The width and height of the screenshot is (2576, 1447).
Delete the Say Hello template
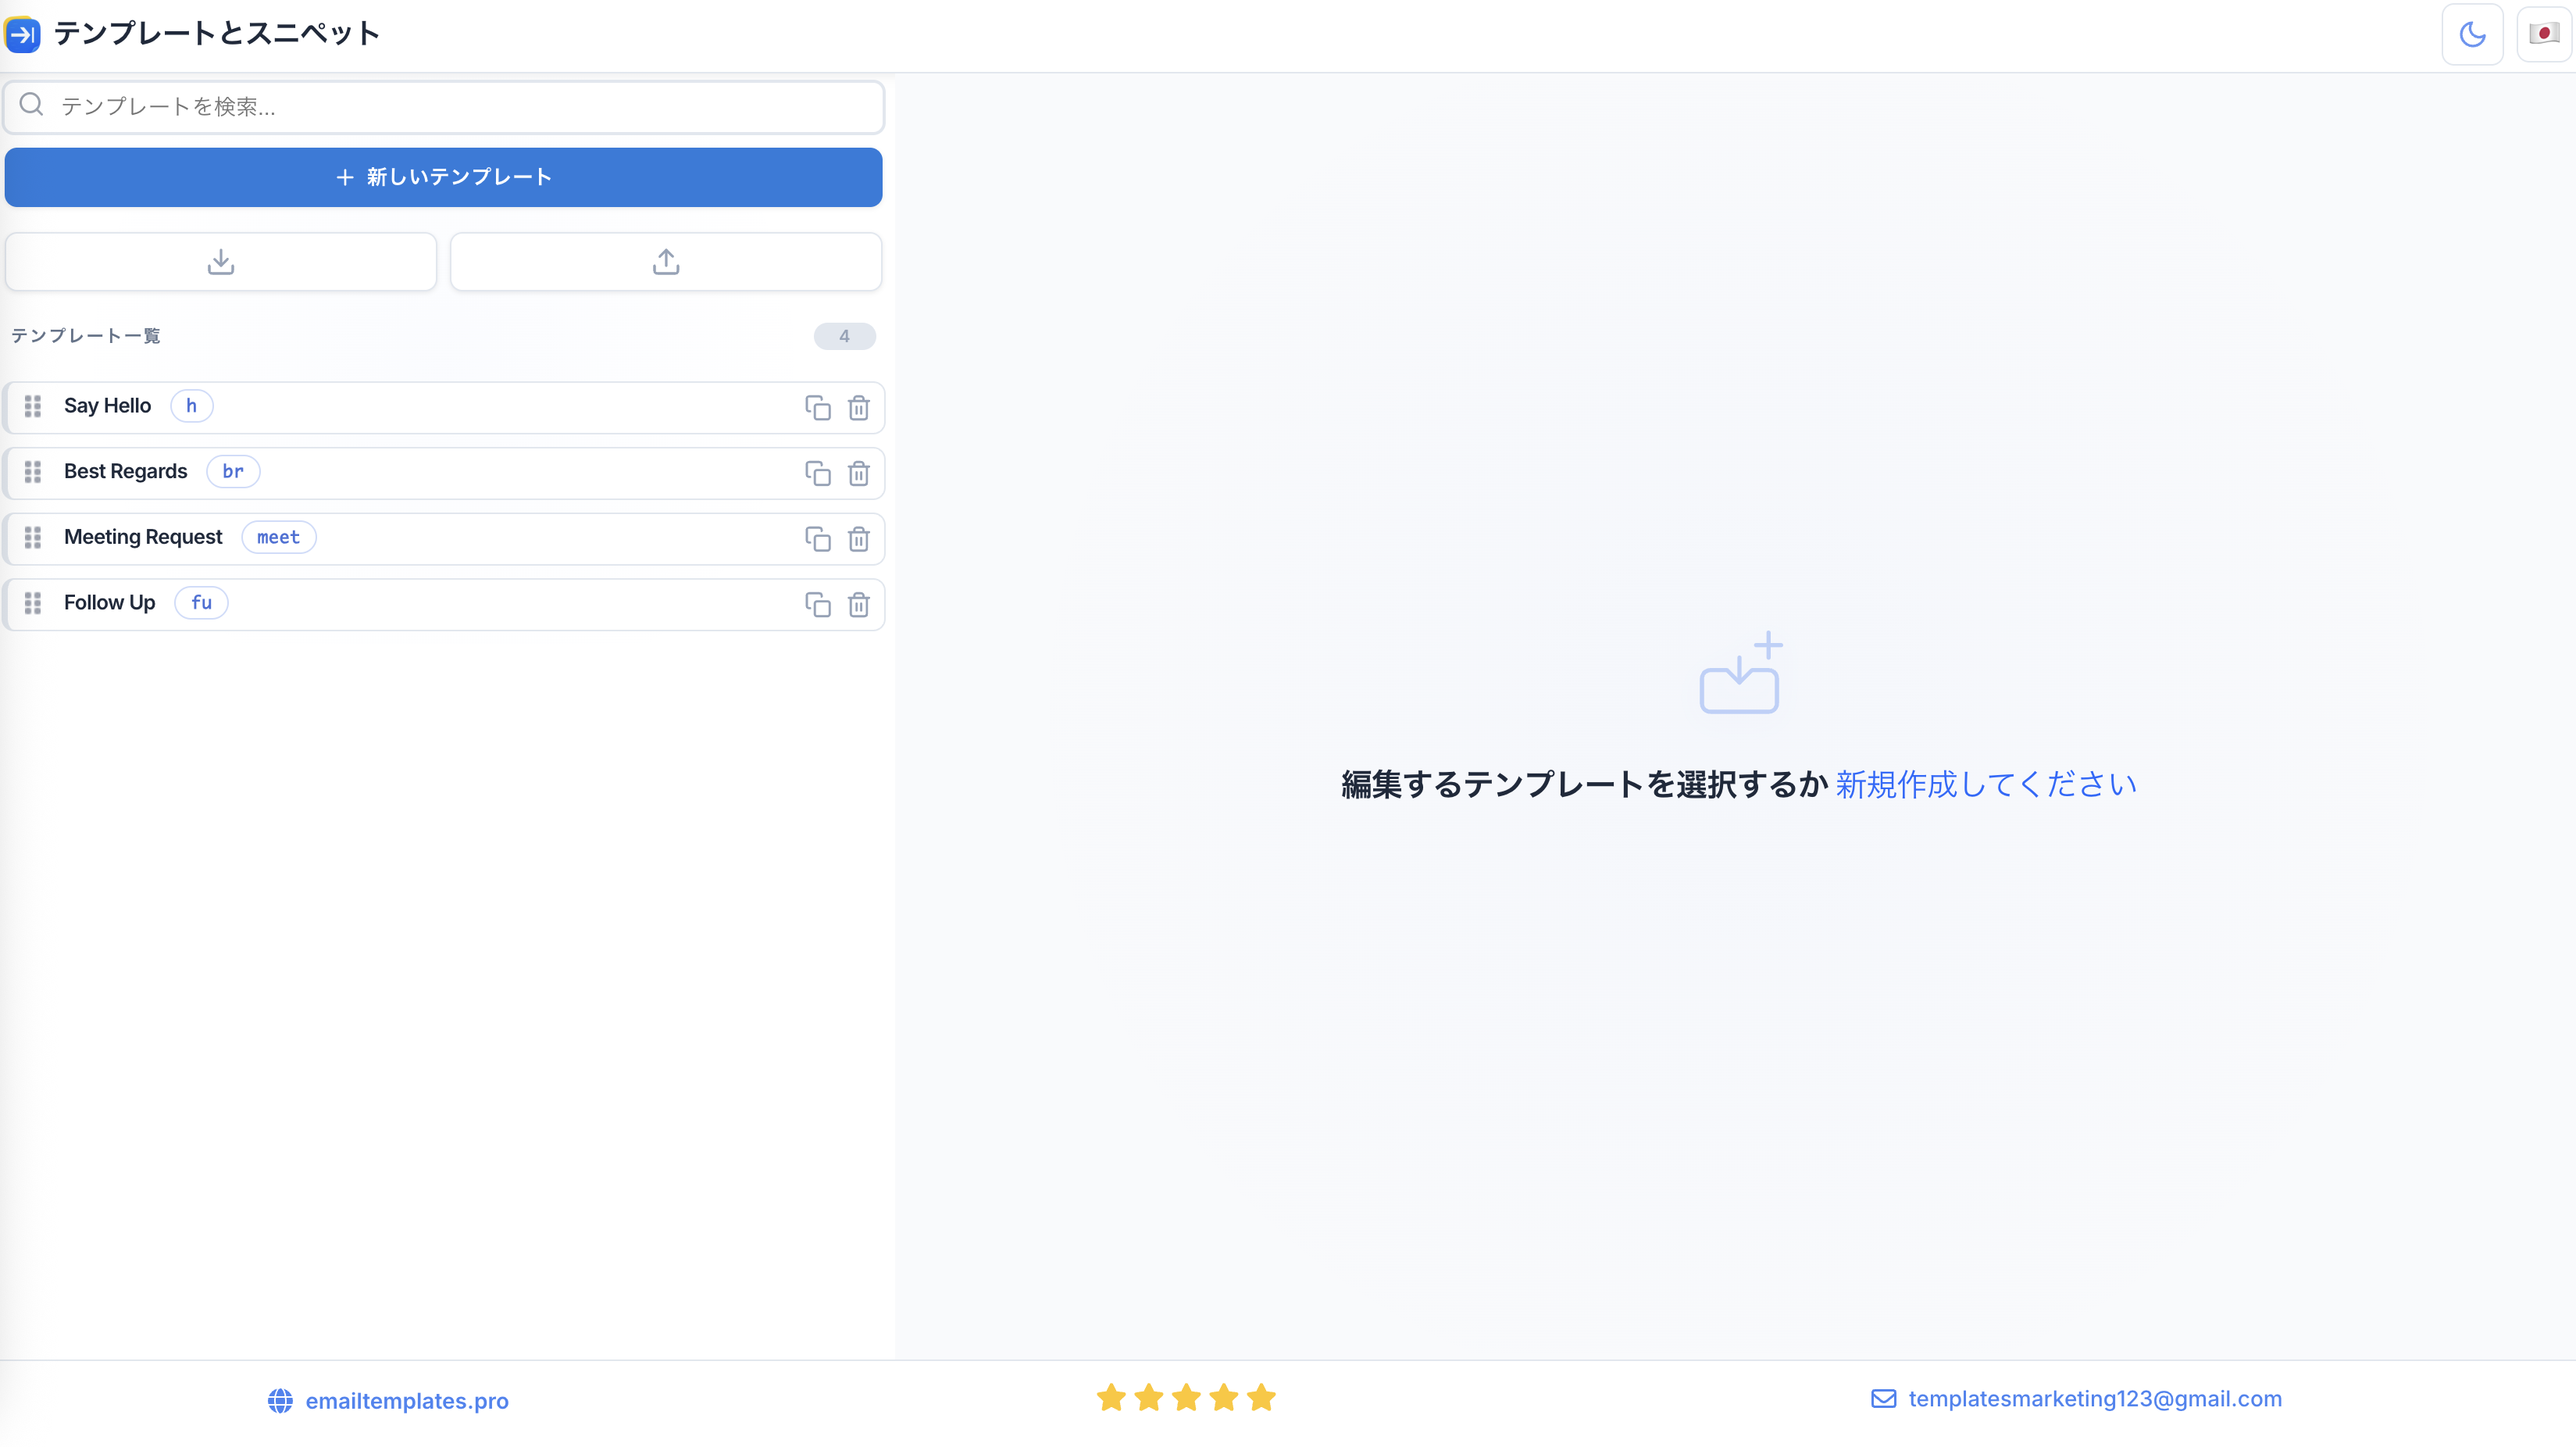(858, 407)
